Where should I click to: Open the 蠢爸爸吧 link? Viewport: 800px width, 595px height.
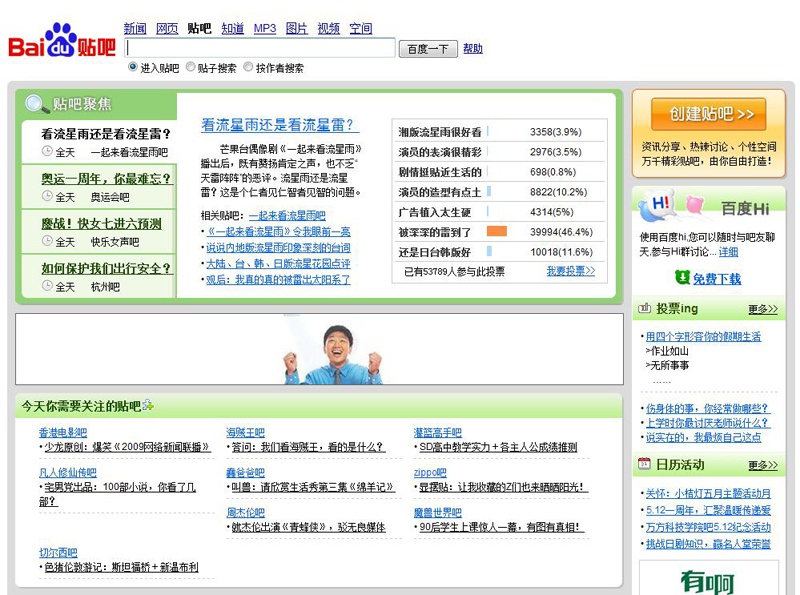click(245, 473)
